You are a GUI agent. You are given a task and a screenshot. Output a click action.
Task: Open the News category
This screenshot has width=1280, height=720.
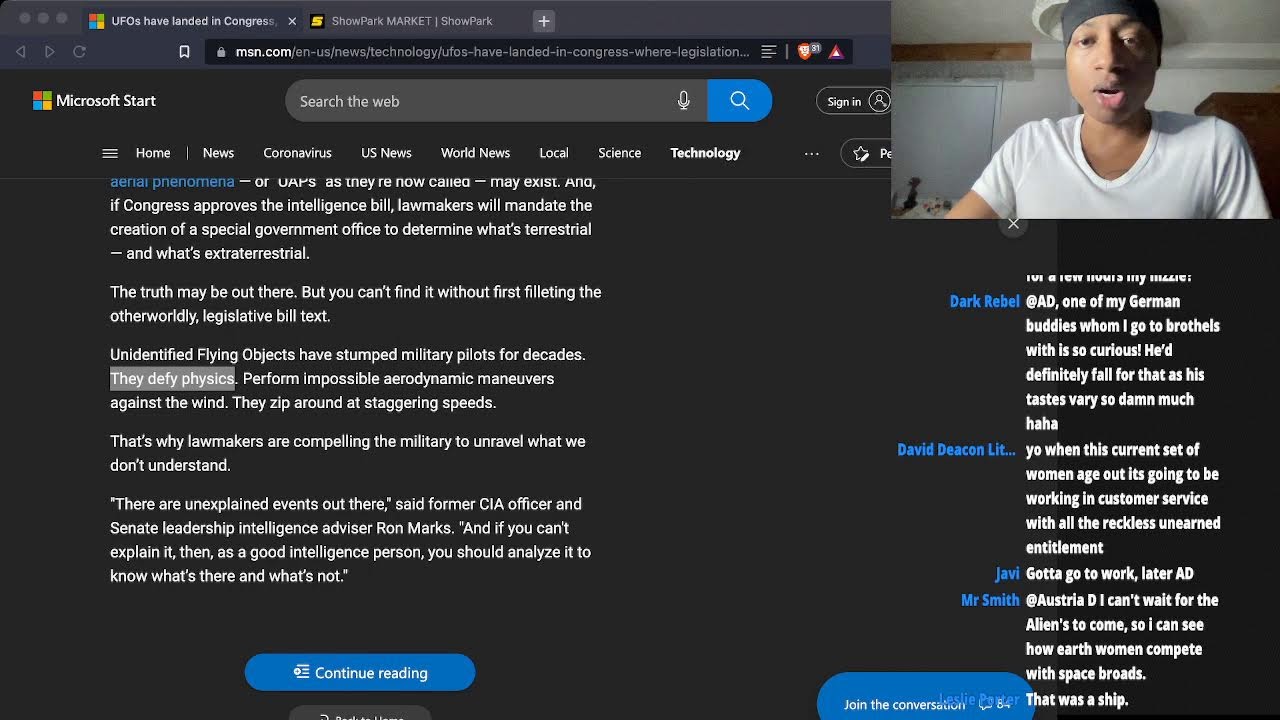tap(218, 153)
